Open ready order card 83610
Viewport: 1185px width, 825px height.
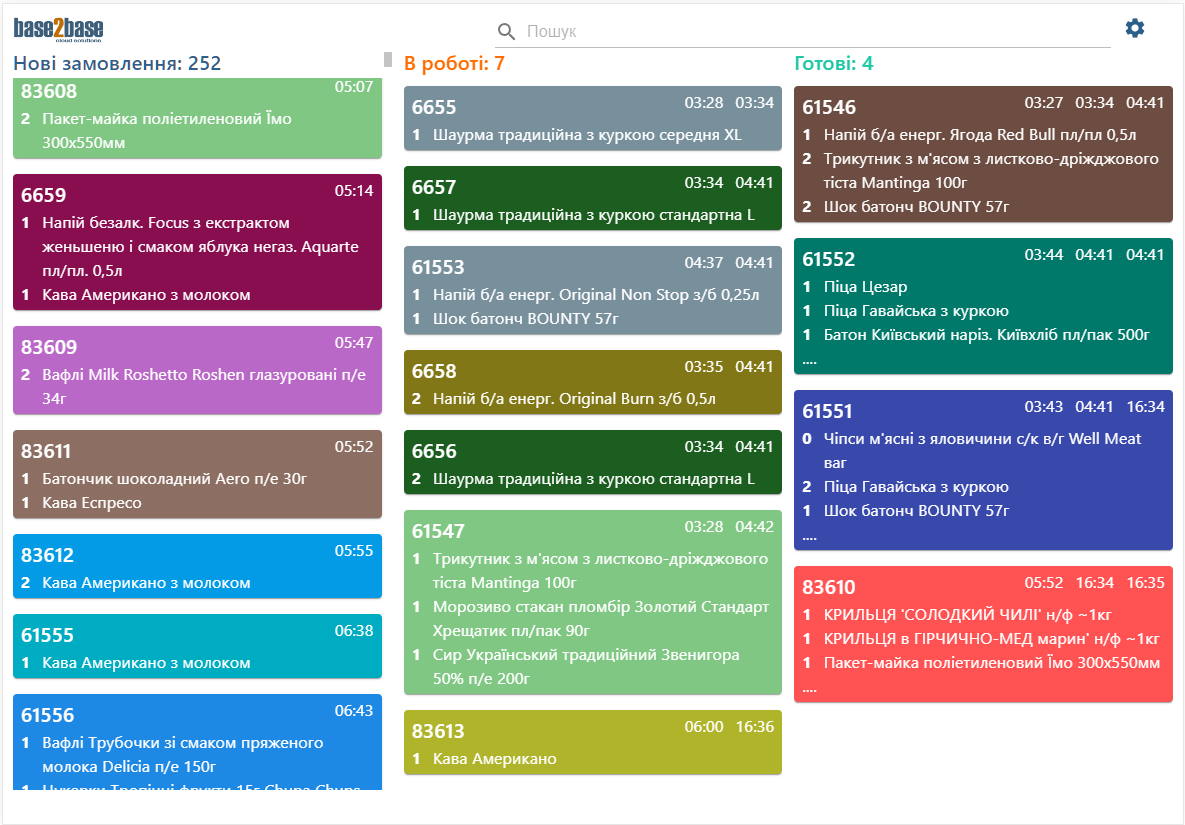pos(983,634)
